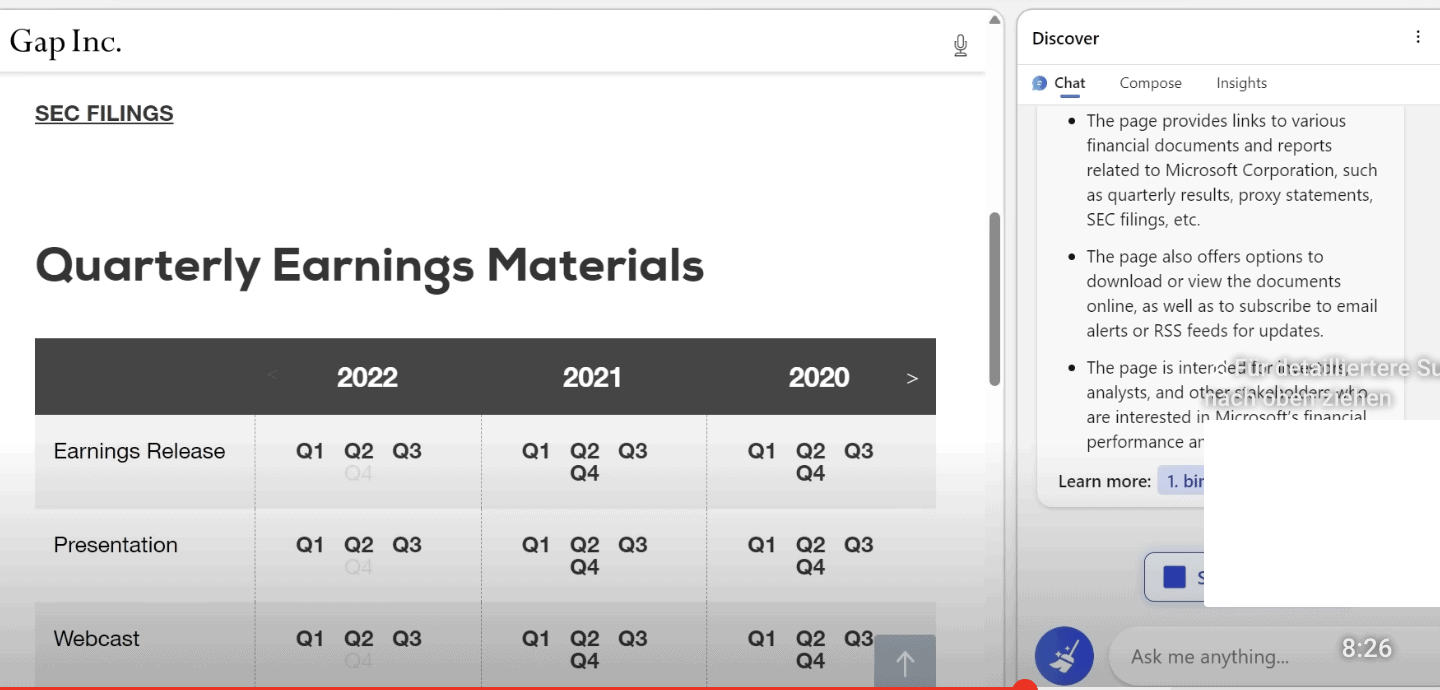Open 2021 Q4 Presentation link
Image resolution: width=1440 pixels, height=690 pixels.
coord(584,567)
